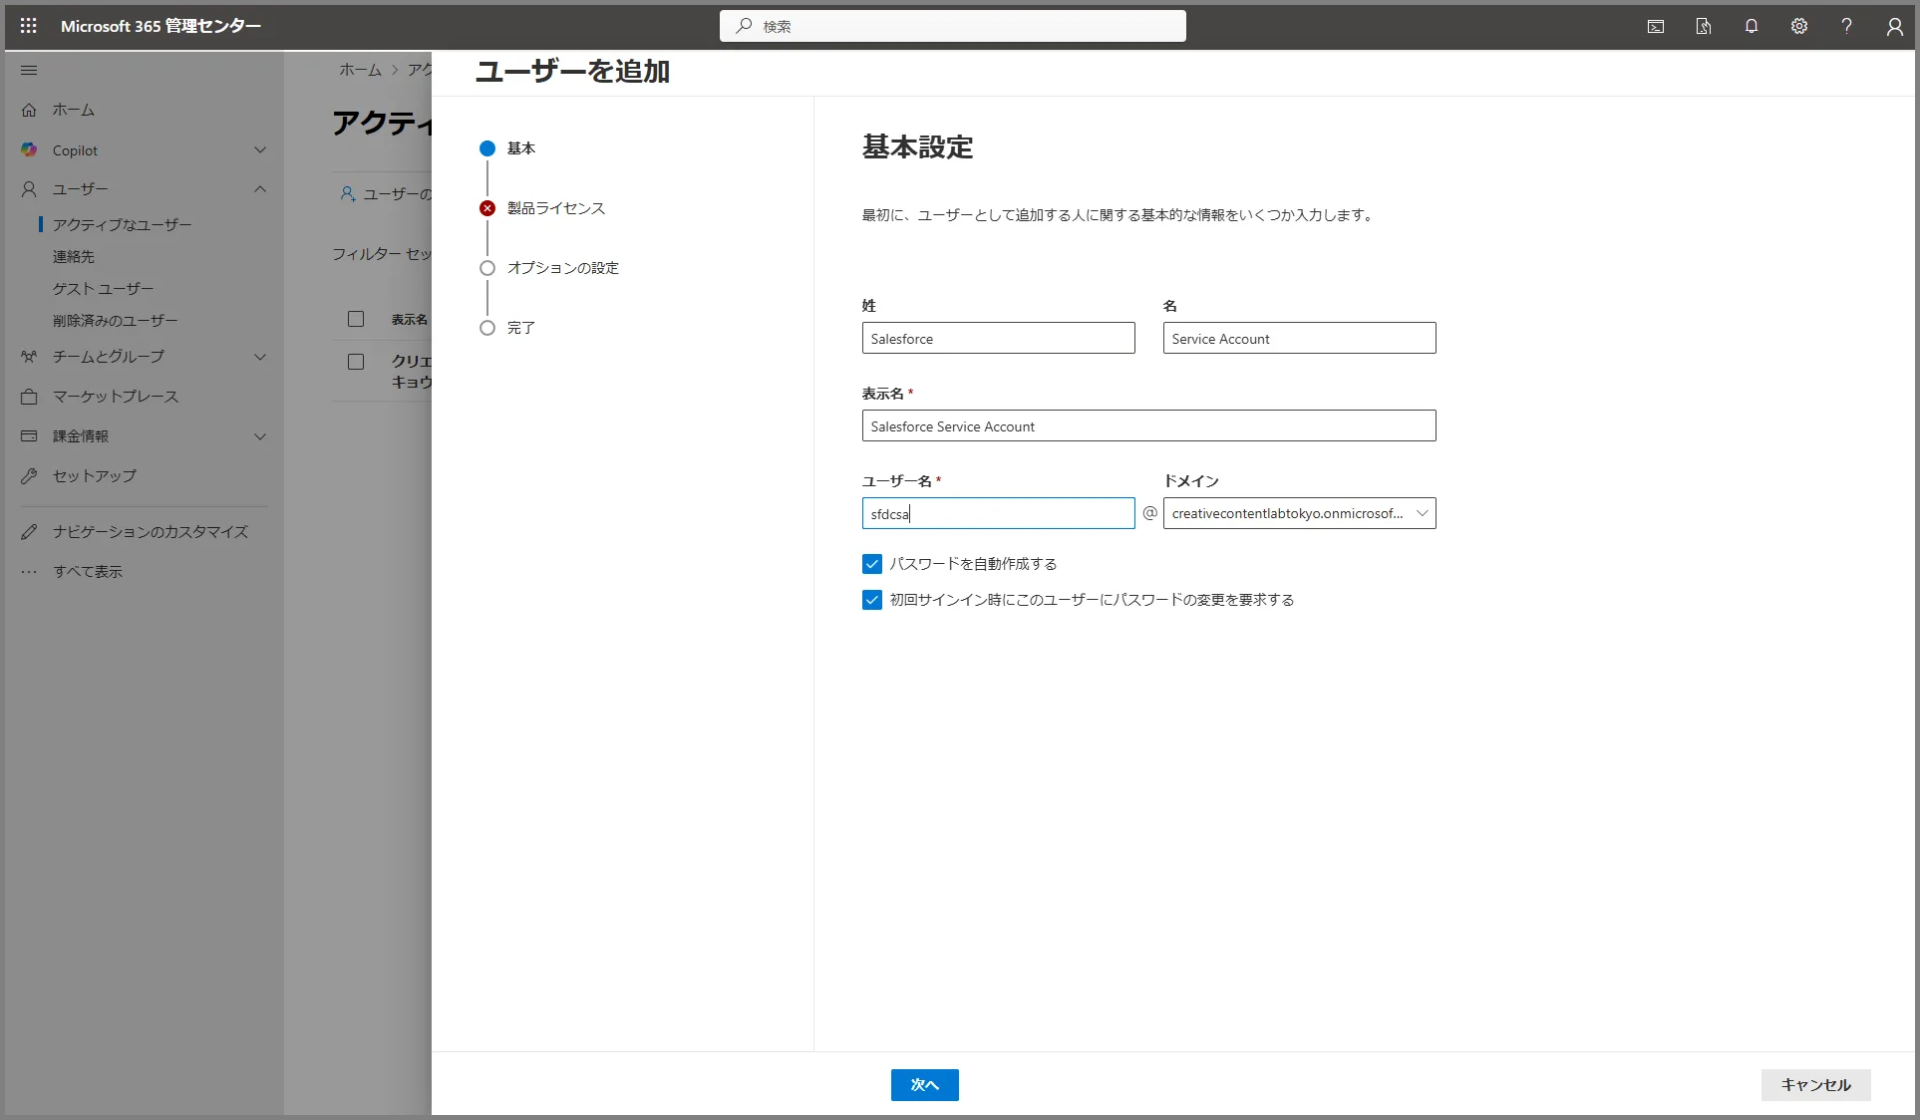This screenshot has width=1920, height=1120.
Task: Click the Teams and groups icon
Action: click(29, 357)
